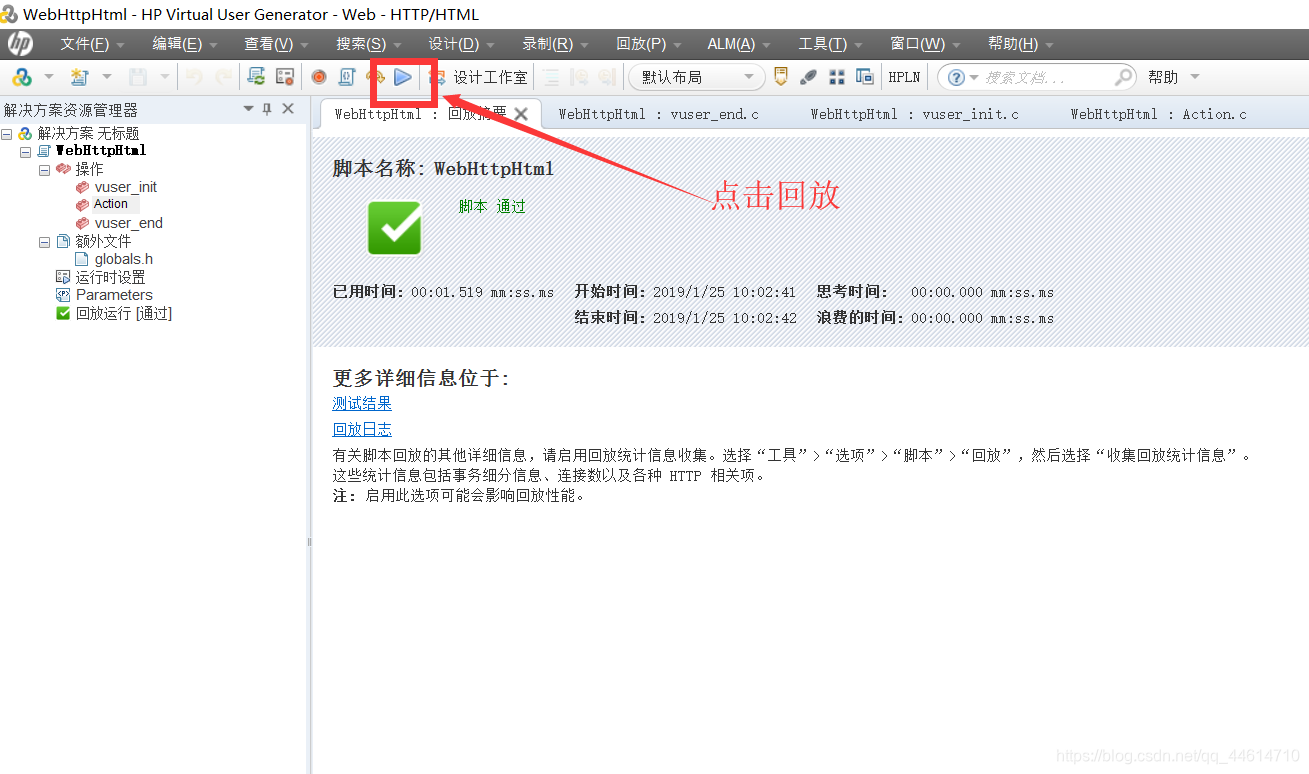Close the Solution Explorer panel
Screen dimensions: 1309x774
[288, 109]
